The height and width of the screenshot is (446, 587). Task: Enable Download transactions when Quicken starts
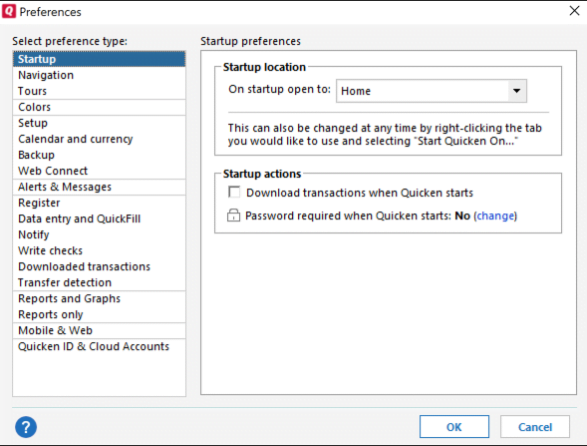coord(234,192)
